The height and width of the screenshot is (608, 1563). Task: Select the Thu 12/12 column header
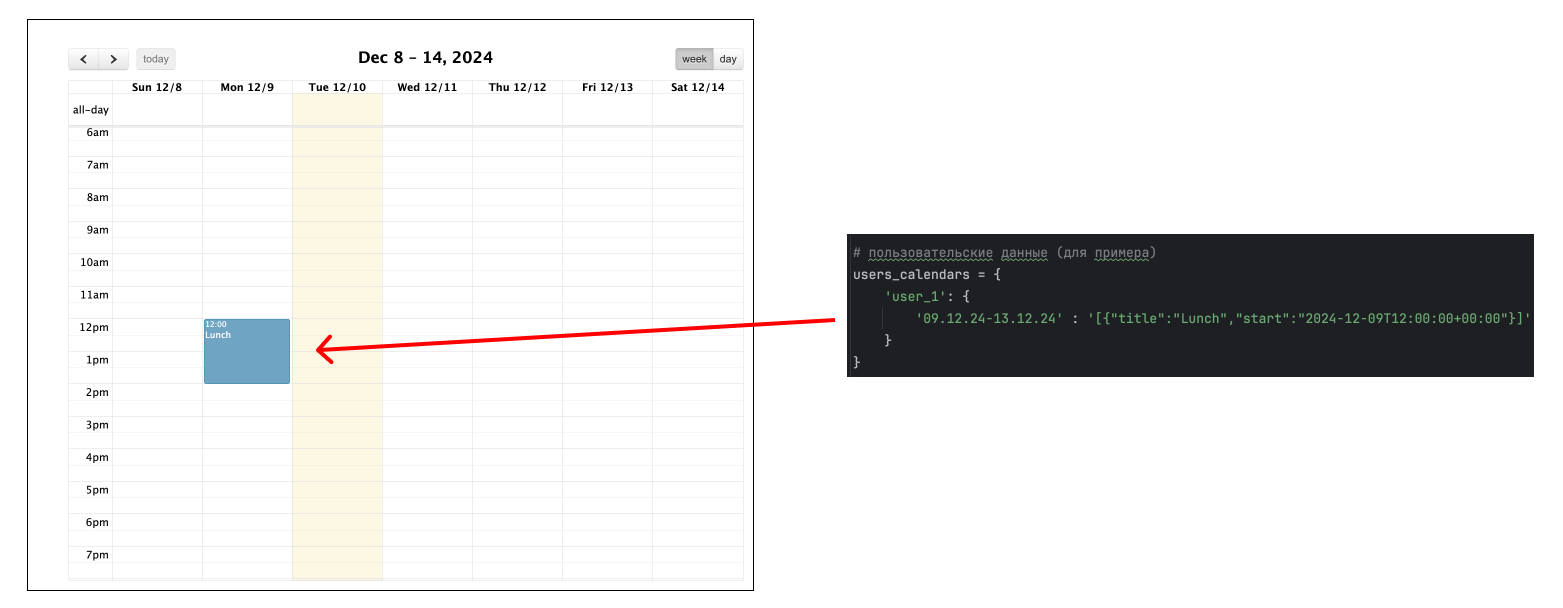point(517,87)
